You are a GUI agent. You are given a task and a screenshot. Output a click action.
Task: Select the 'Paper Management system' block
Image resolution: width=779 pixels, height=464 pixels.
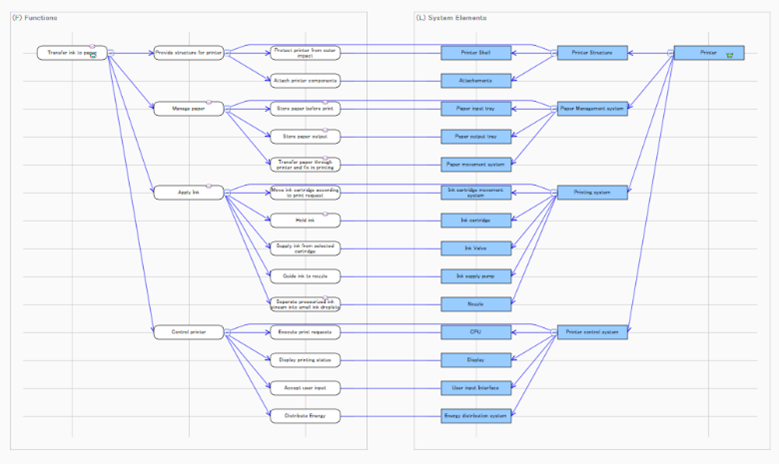click(592, 108)
